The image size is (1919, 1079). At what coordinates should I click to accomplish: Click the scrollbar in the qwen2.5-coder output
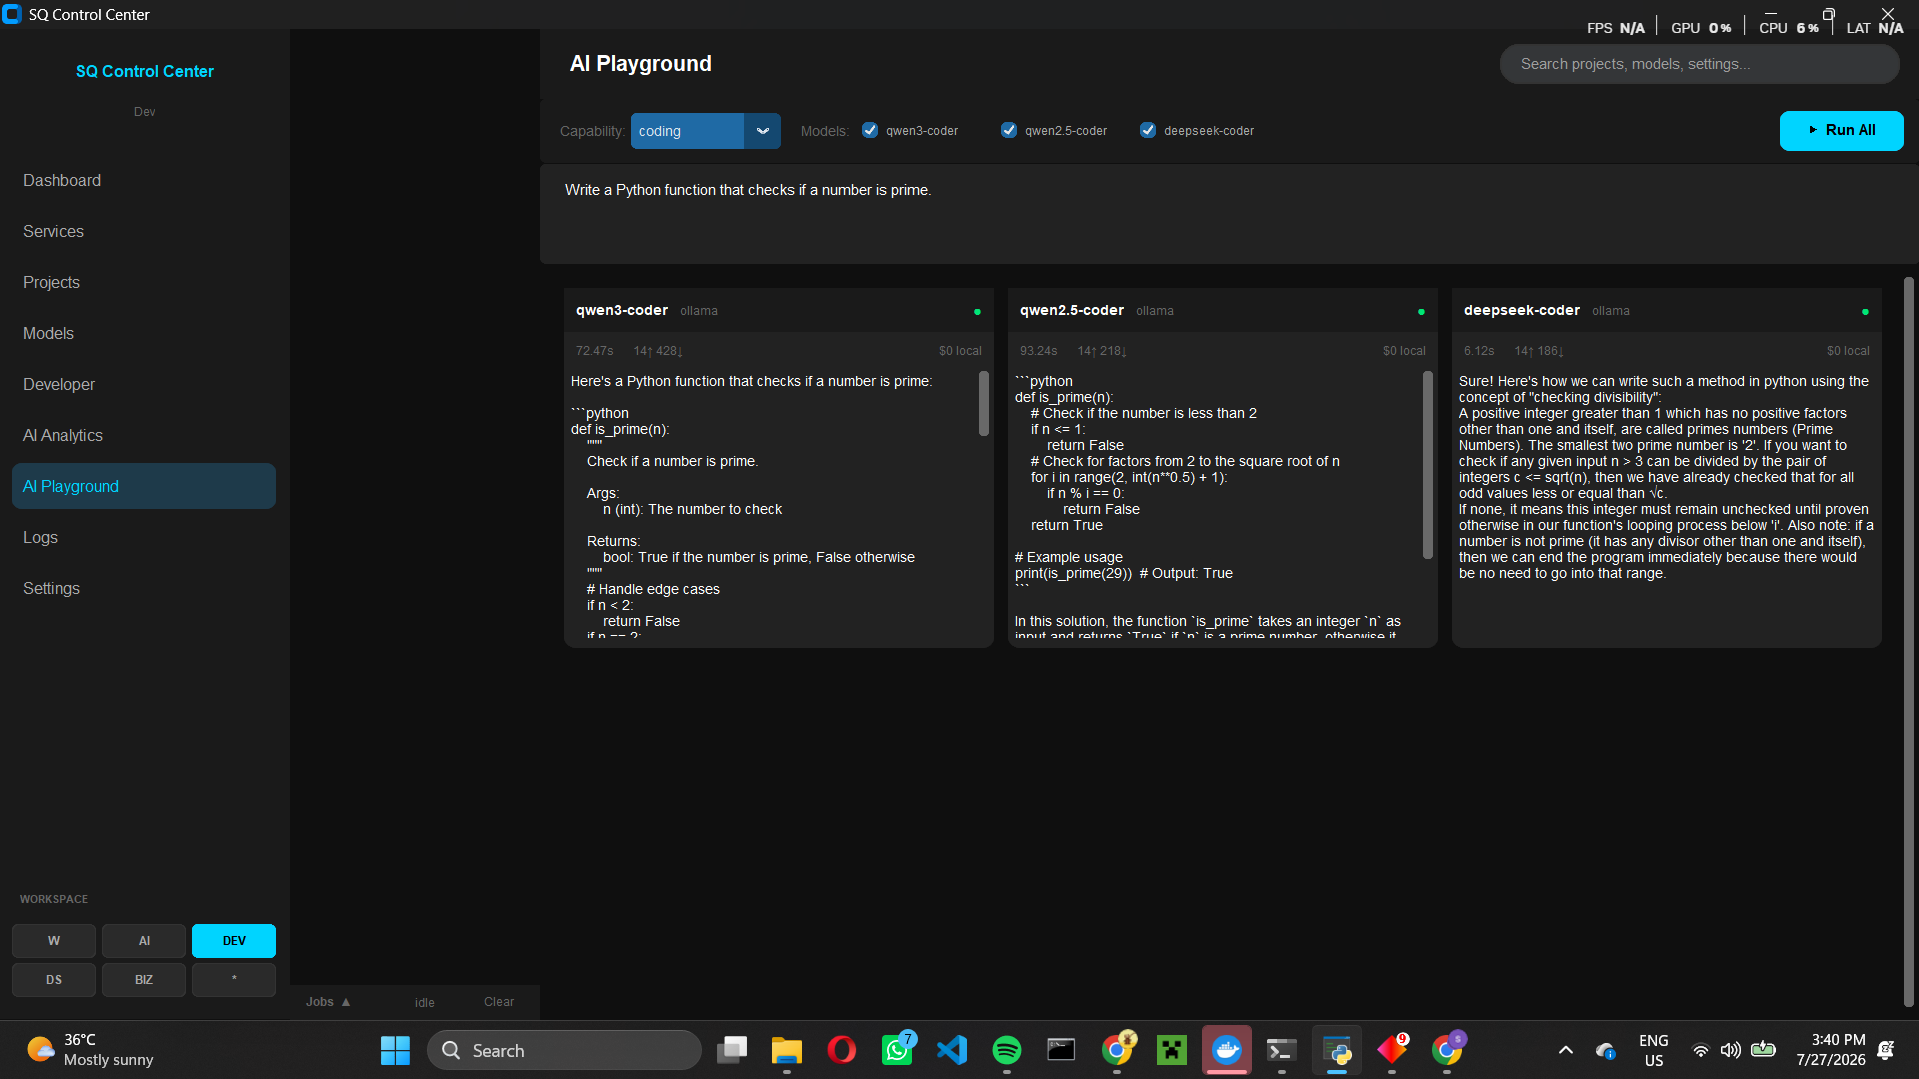click(1428, 465)
